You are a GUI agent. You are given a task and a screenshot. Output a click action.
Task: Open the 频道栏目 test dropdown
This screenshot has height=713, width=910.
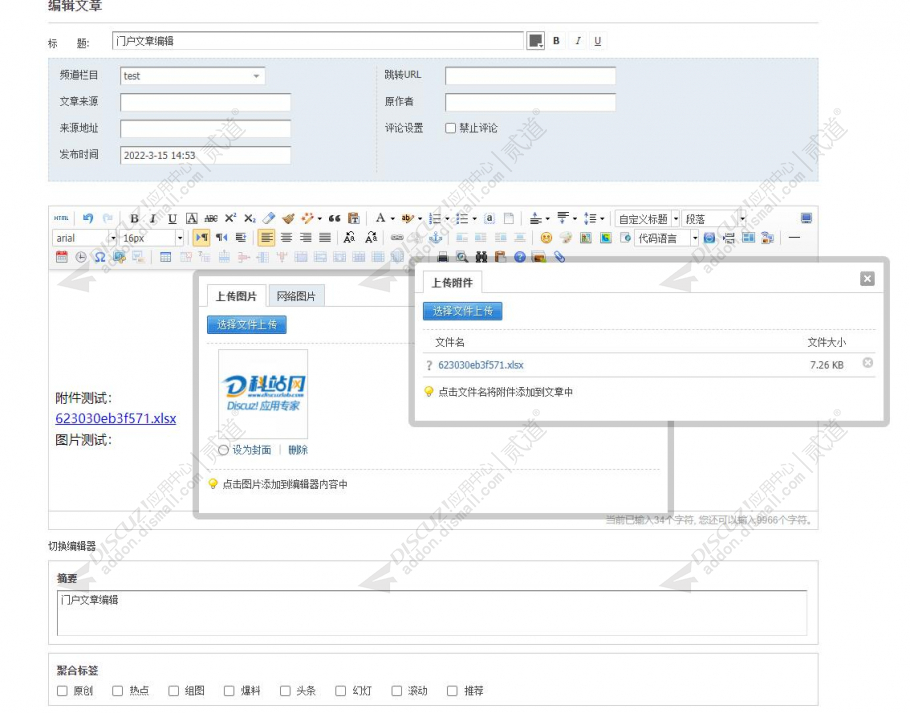(193, 76)
